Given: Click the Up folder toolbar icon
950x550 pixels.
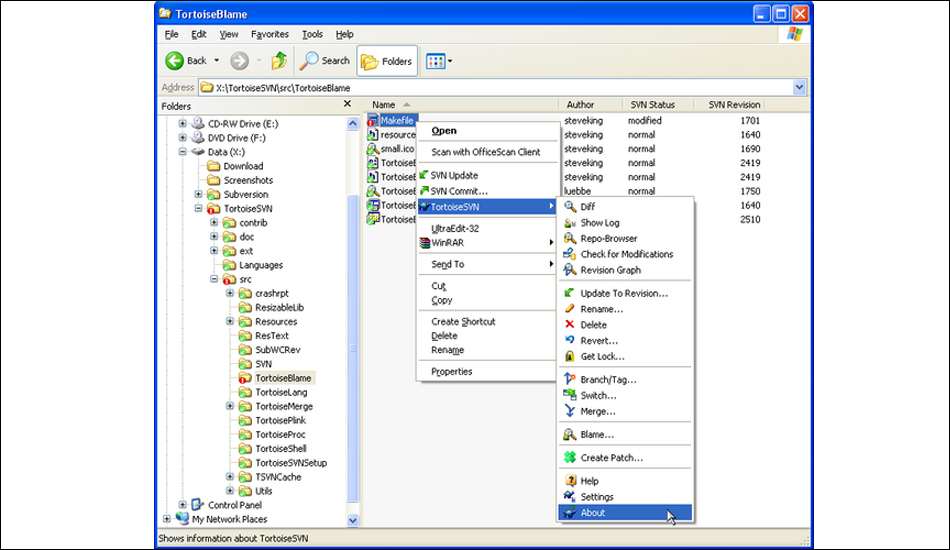Looking at the screenshot, I should [x=279, y=61].
